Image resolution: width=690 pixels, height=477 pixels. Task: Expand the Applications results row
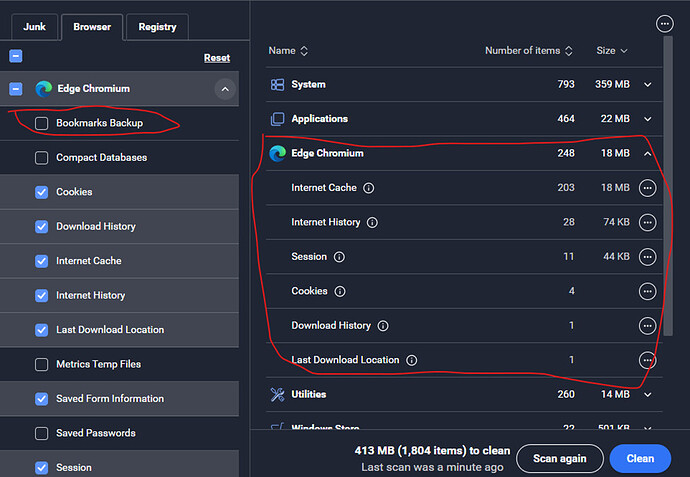647,119
